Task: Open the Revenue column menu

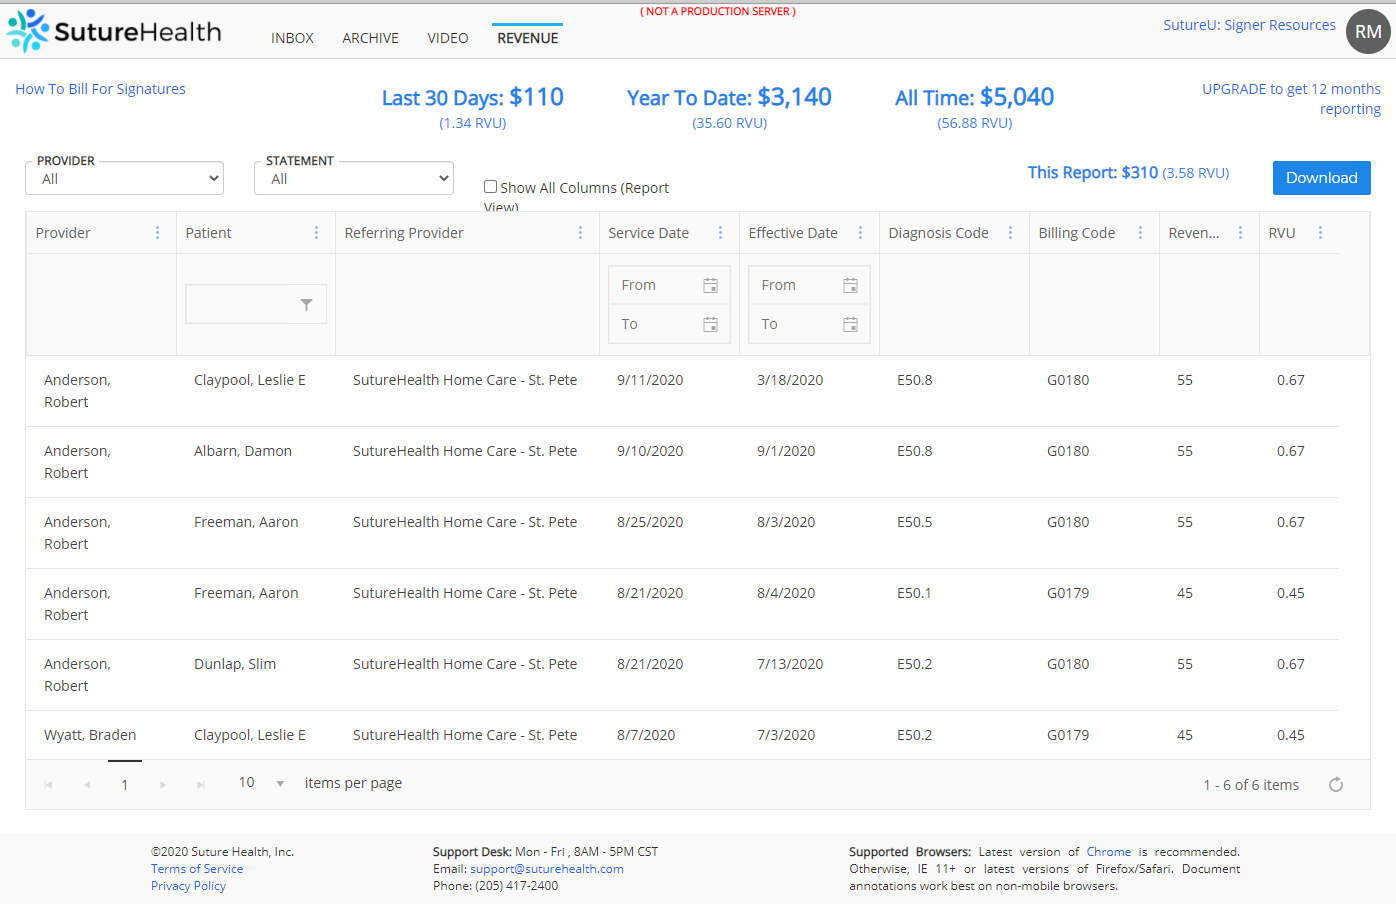Action: [x=1240, y=233]
